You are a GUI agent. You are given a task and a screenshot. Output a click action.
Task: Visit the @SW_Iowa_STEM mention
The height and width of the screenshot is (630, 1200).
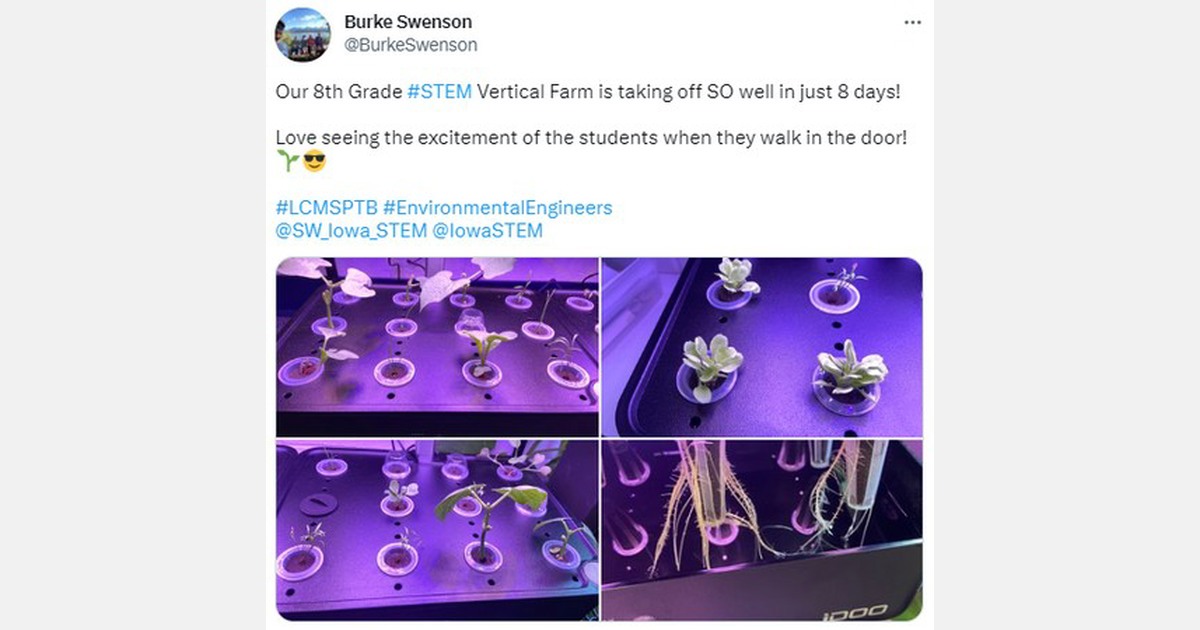[350, 231]
